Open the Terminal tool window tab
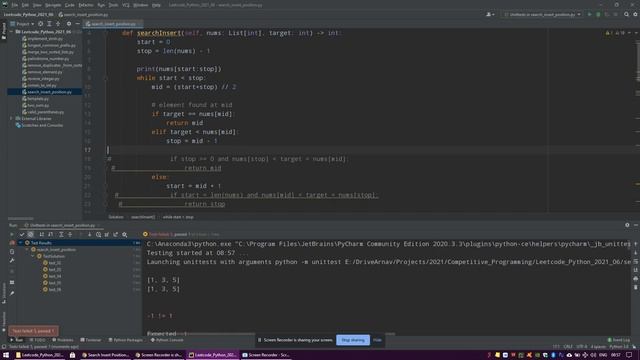 click(x=91, y=340)
